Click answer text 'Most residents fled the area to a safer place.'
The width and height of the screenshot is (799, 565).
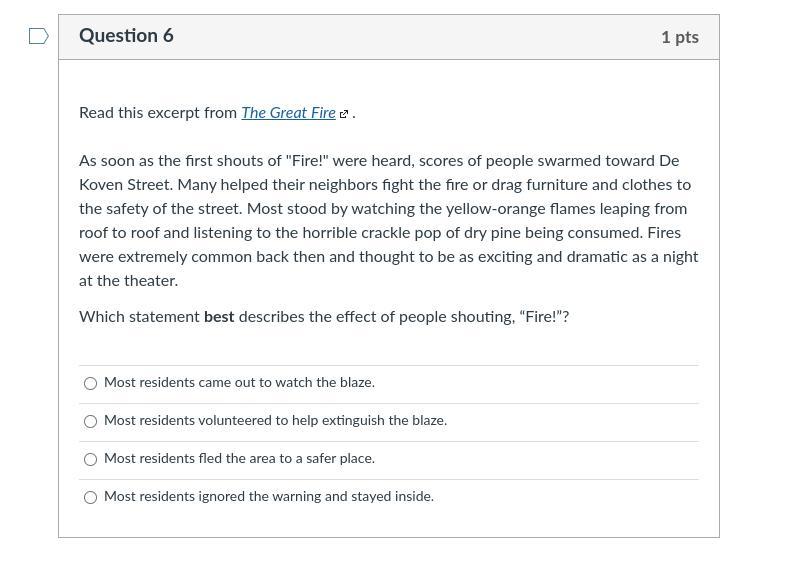[x=239, y=459]
